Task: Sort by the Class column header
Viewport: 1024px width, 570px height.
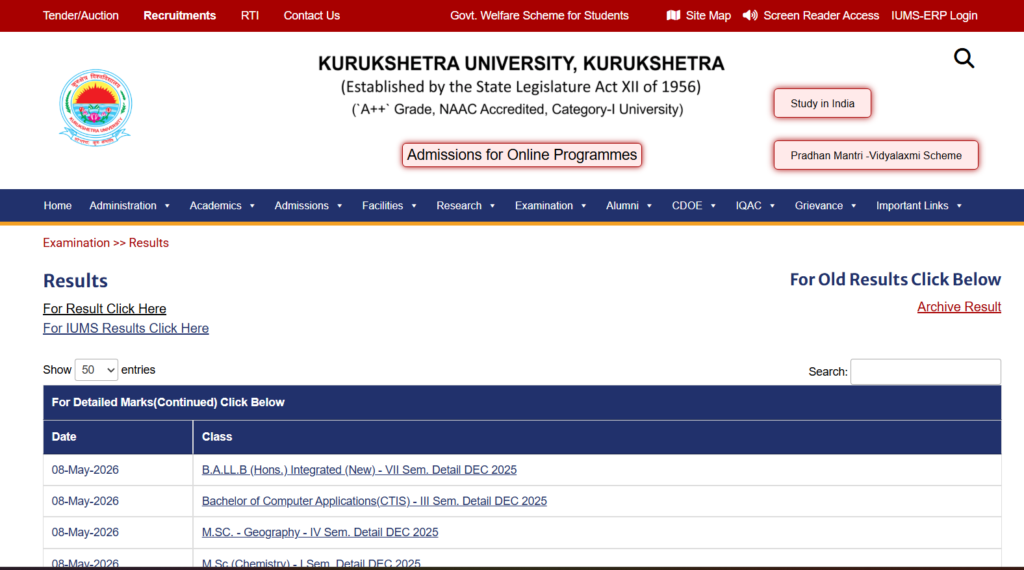Action: pyautogui.click(x=597, y=437)
